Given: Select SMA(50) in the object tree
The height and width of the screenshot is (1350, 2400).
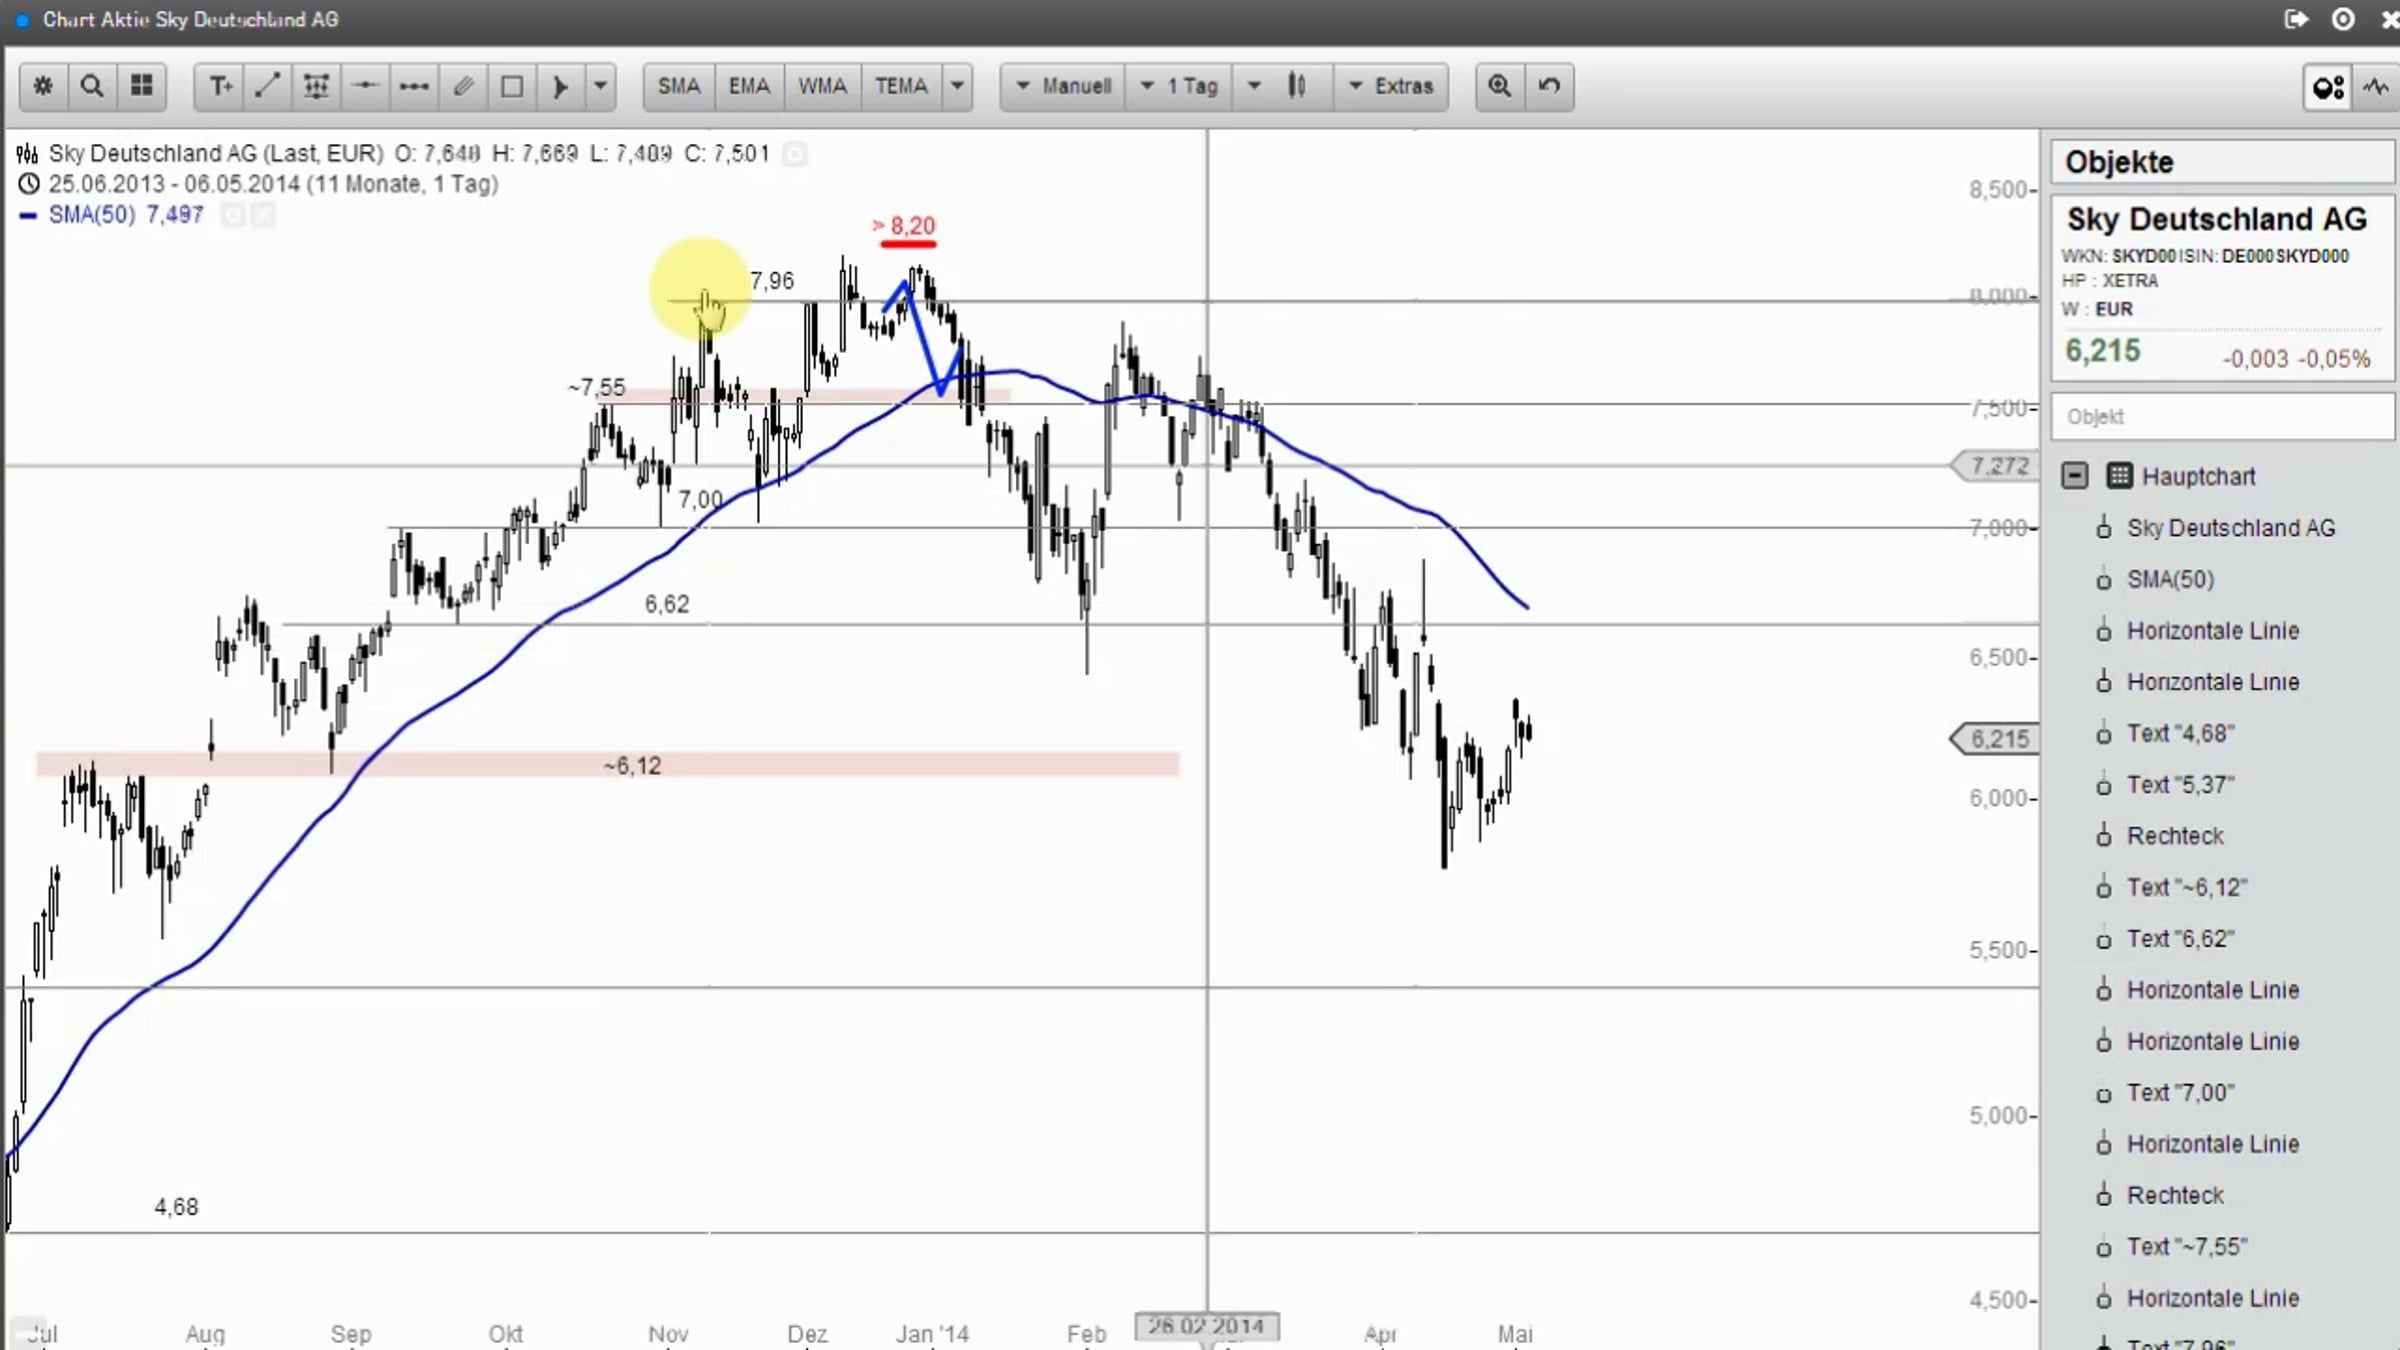Looking at the screenshot, I should (2170, 580).
